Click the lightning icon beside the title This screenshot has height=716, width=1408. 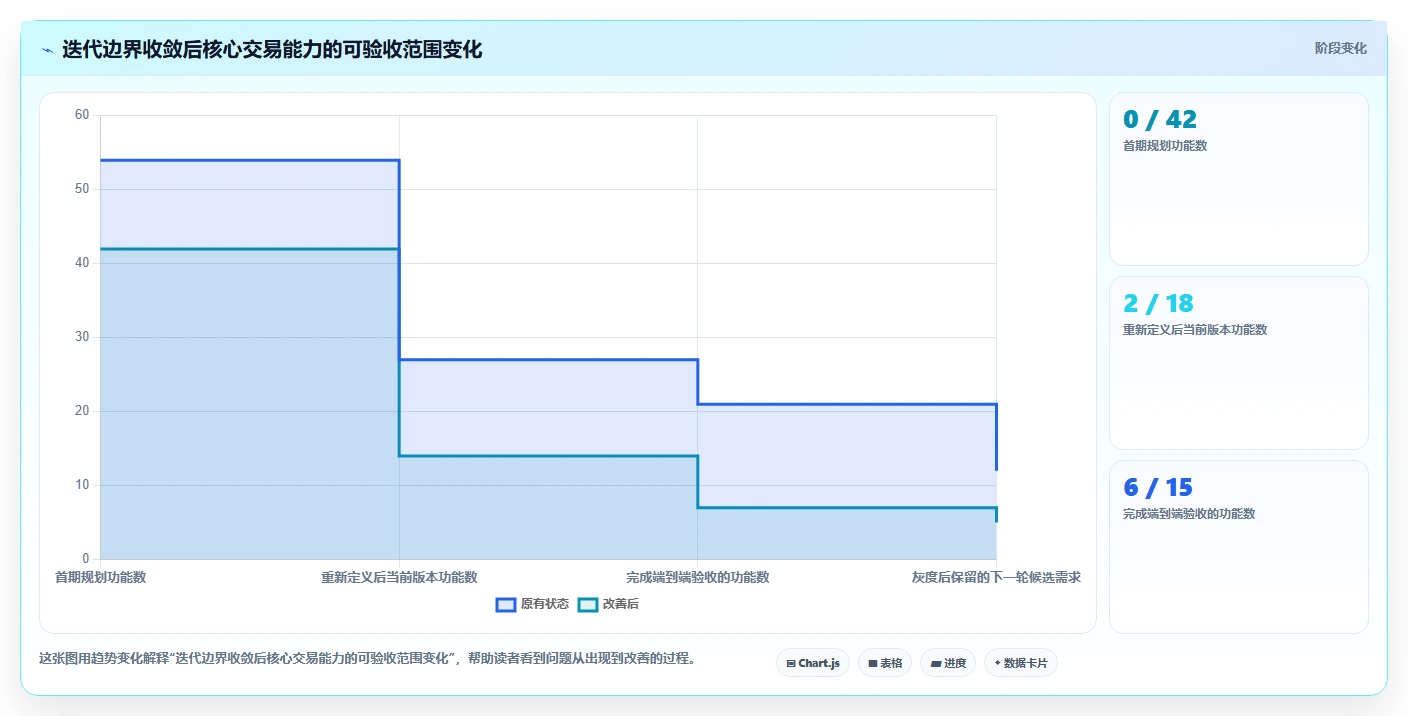tap(47, 50)
